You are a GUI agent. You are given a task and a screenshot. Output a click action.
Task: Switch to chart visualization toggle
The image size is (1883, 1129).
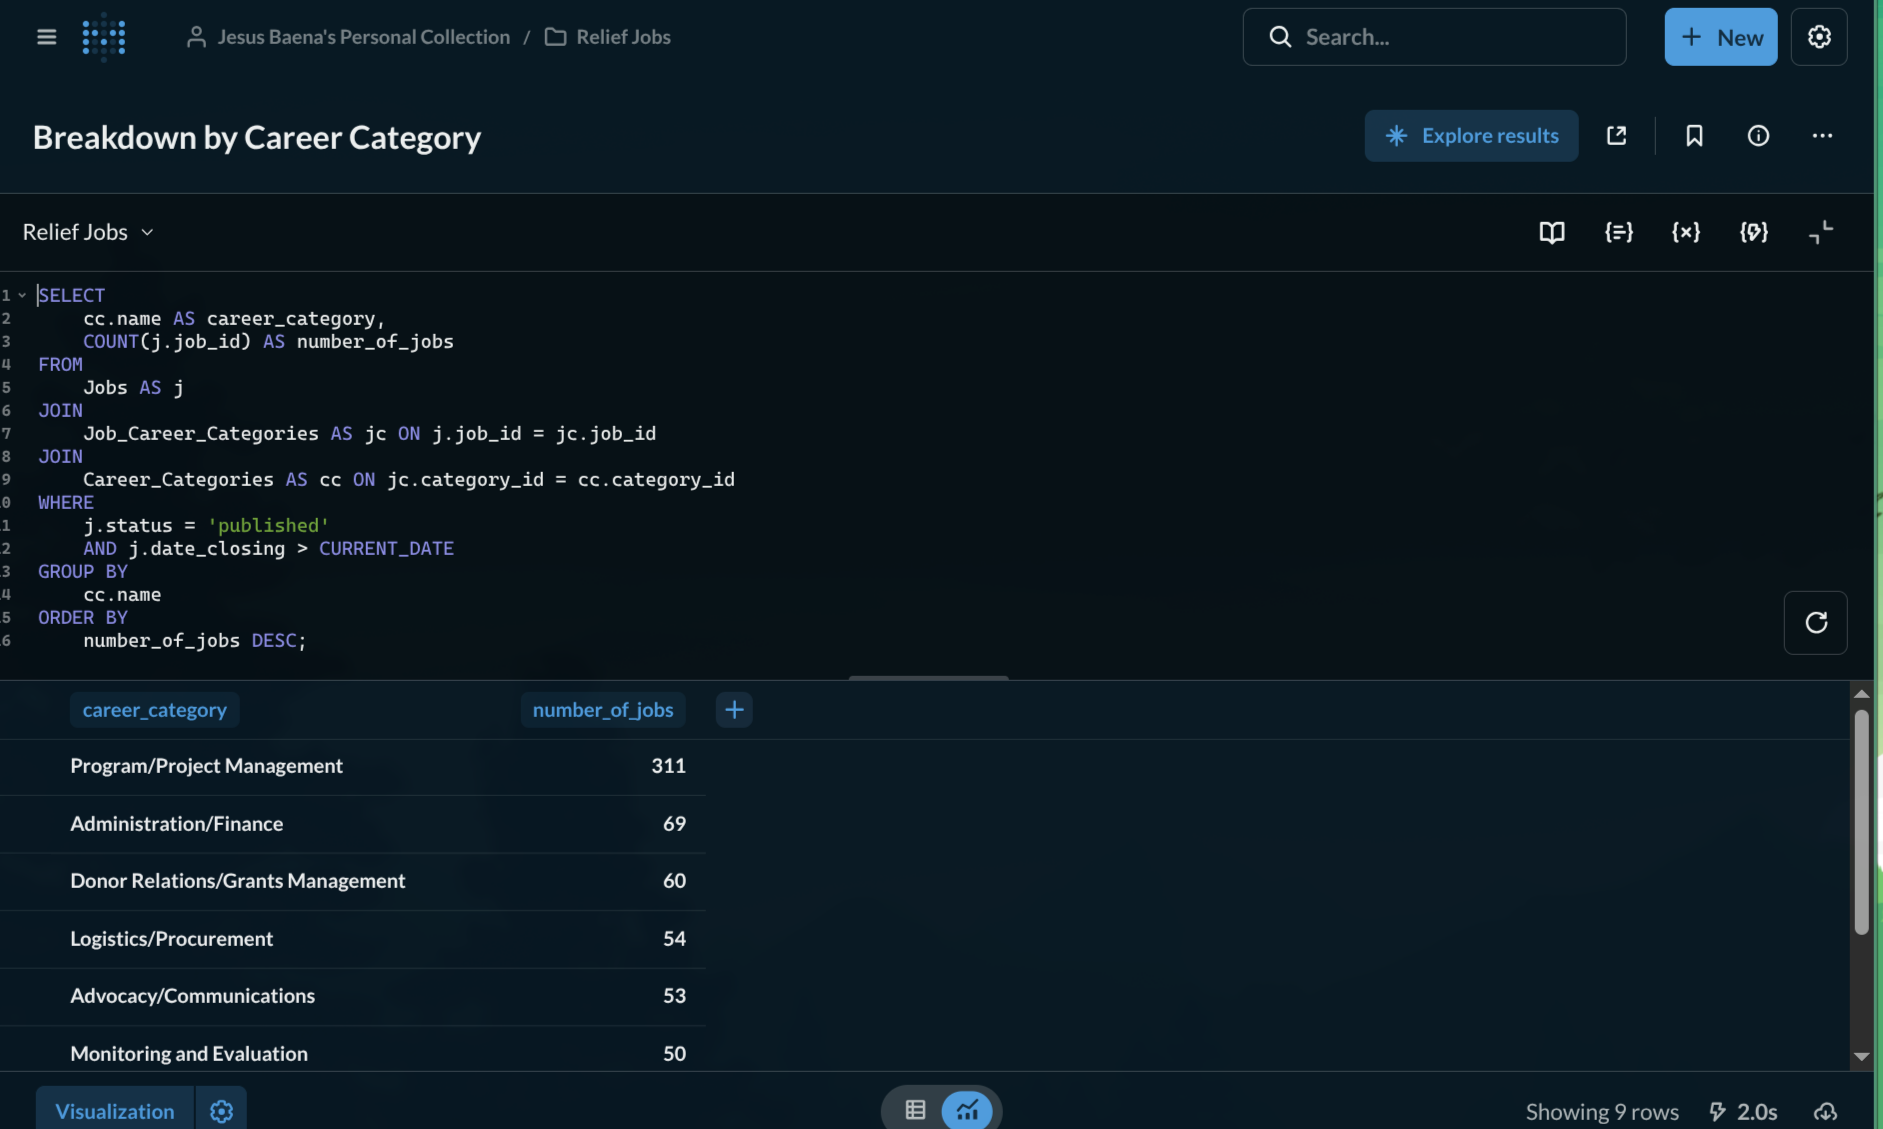(x=967, y=1110)
